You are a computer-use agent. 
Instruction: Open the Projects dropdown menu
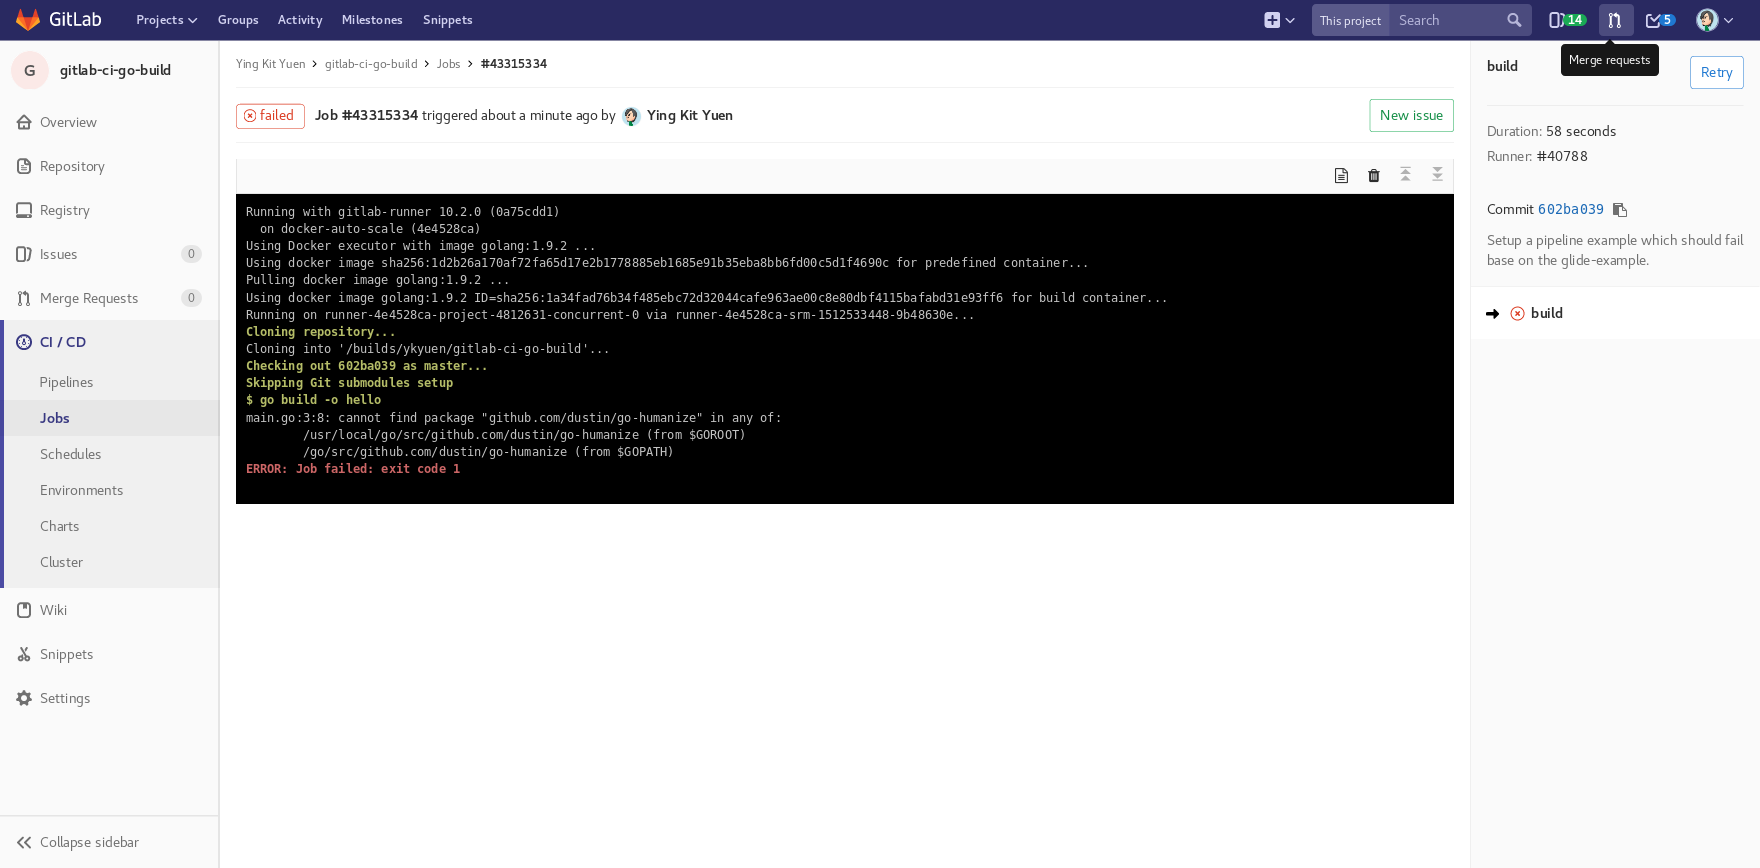166,20
